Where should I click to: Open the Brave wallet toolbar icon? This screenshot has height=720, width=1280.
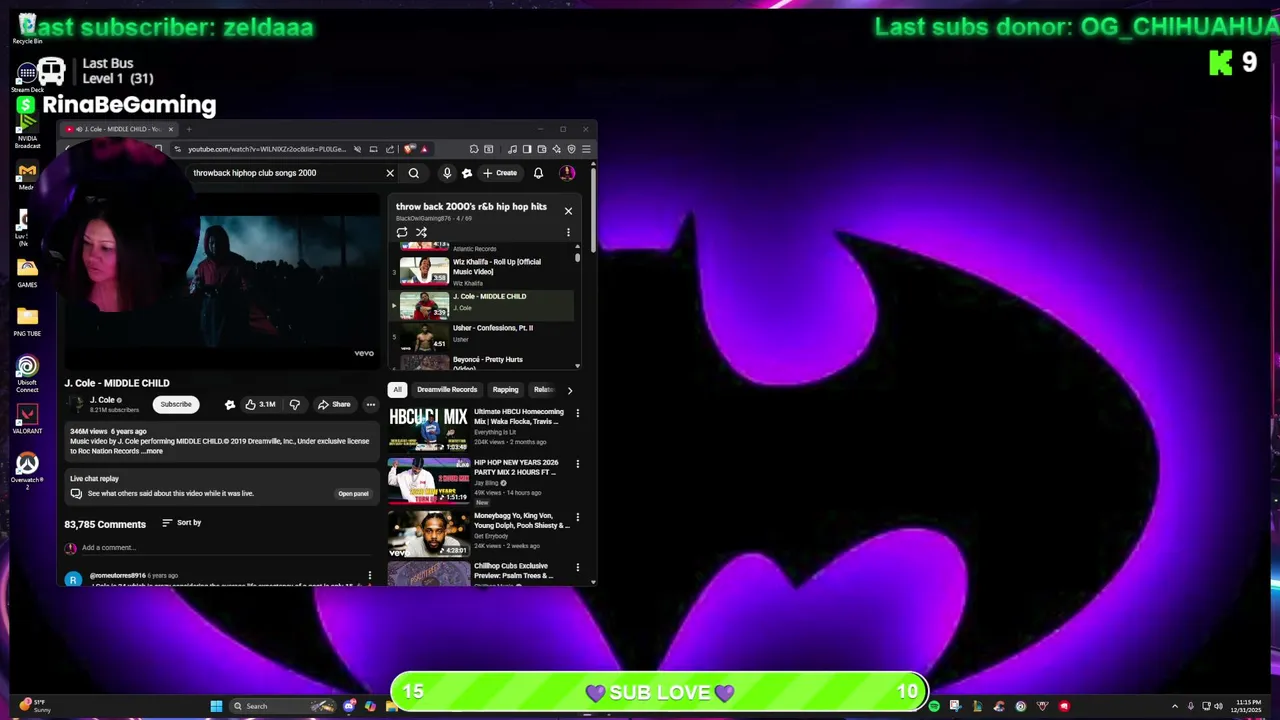click(x=542, y=150)
